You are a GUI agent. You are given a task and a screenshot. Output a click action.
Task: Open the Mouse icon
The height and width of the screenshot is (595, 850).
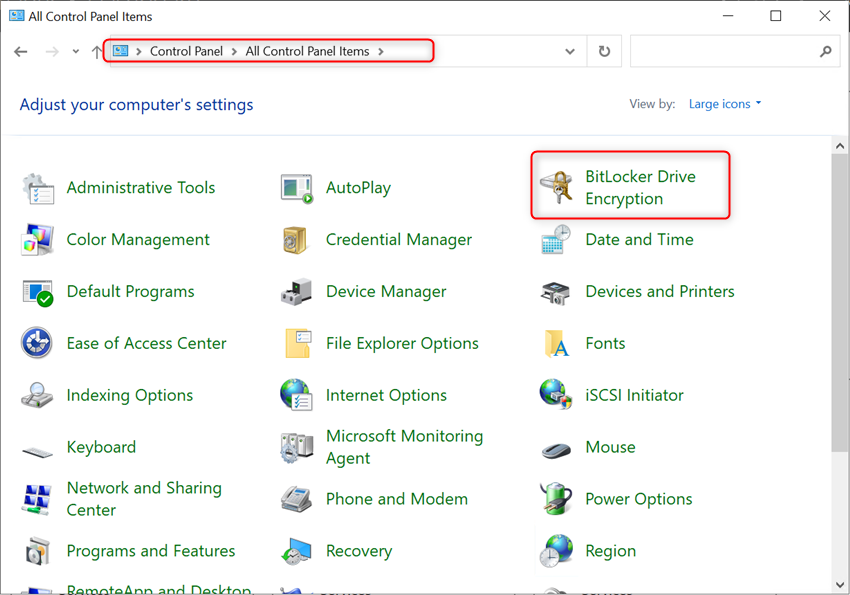pyautogui.click(x=557, y=450)
